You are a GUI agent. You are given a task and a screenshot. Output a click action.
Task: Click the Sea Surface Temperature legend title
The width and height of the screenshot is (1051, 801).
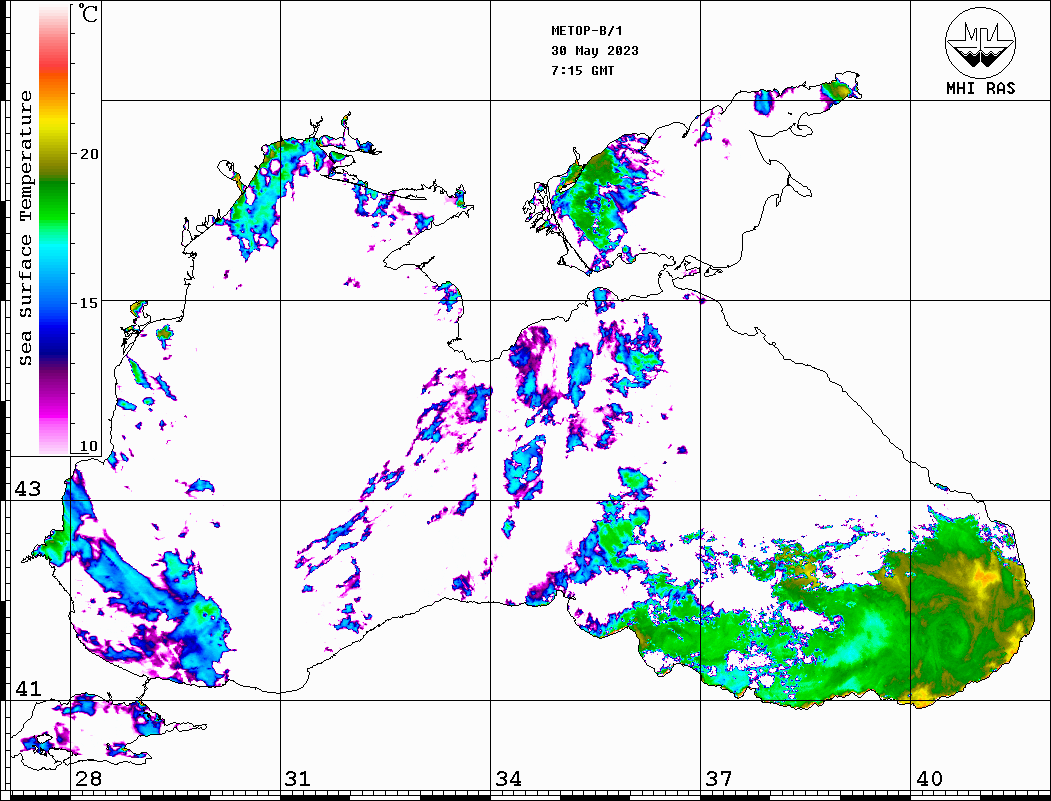click(x=25, y=228)
